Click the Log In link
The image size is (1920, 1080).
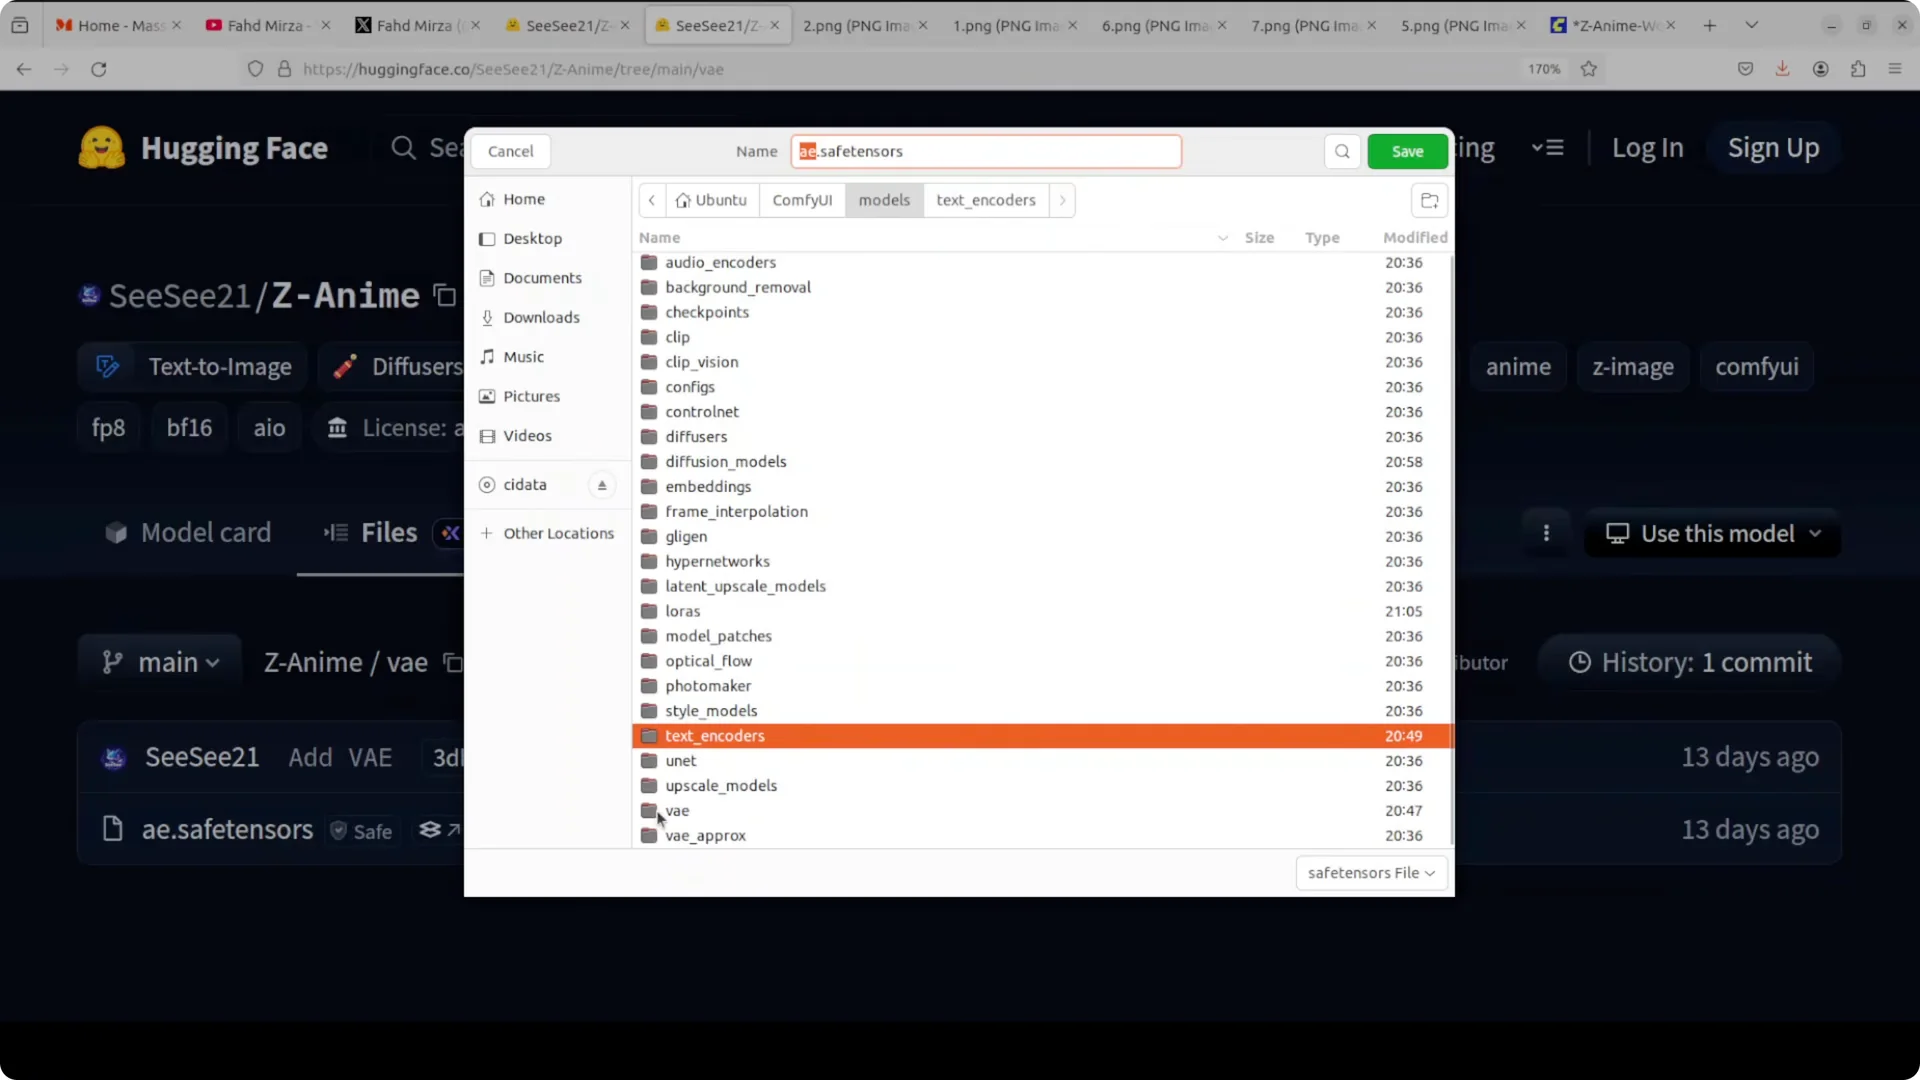click(1647, 148)
